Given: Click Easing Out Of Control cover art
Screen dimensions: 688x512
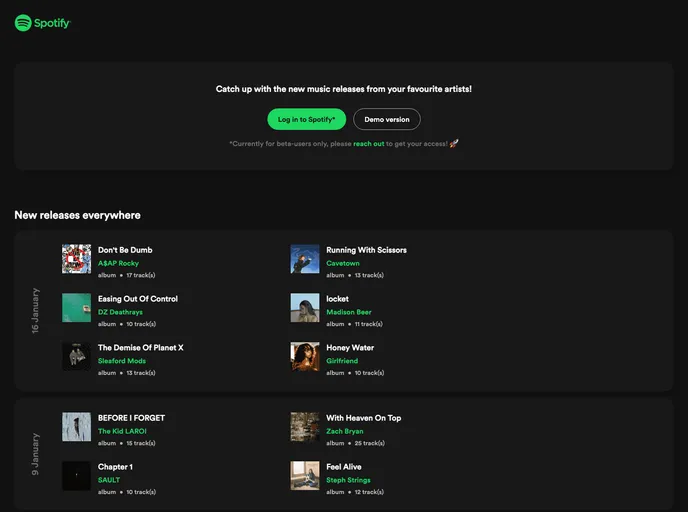Looking at the screenshot, I should (x=76, y=308).
